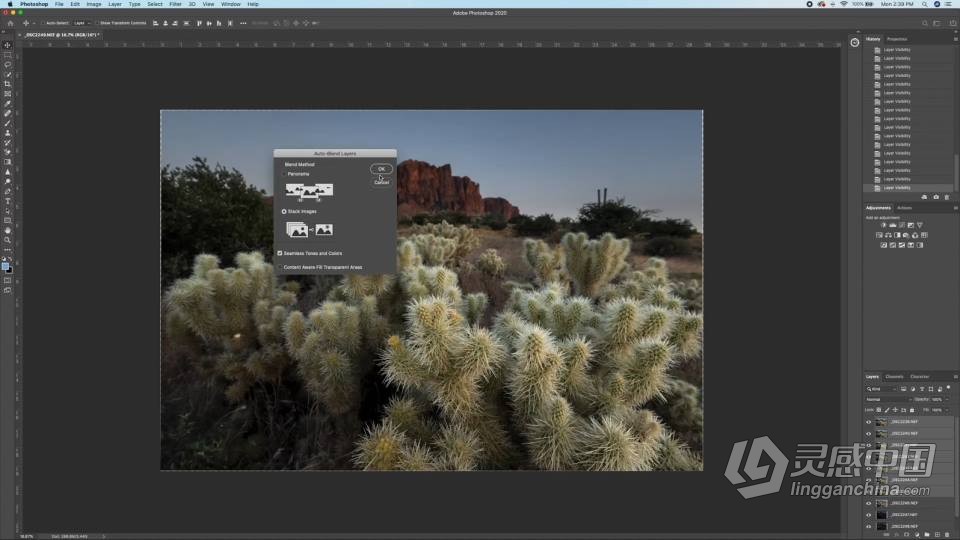The width and height of the screenshot is (960, 540).
Task: Add a Vibrance adjustment
Action: [x=920, y=225]
